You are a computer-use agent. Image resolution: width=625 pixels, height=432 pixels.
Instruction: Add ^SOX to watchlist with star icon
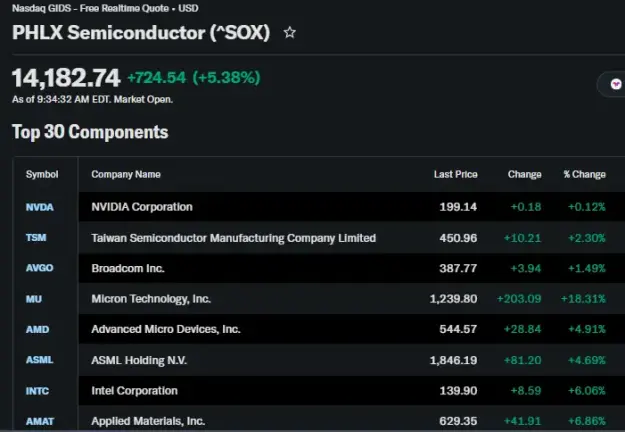click(290, 32)
